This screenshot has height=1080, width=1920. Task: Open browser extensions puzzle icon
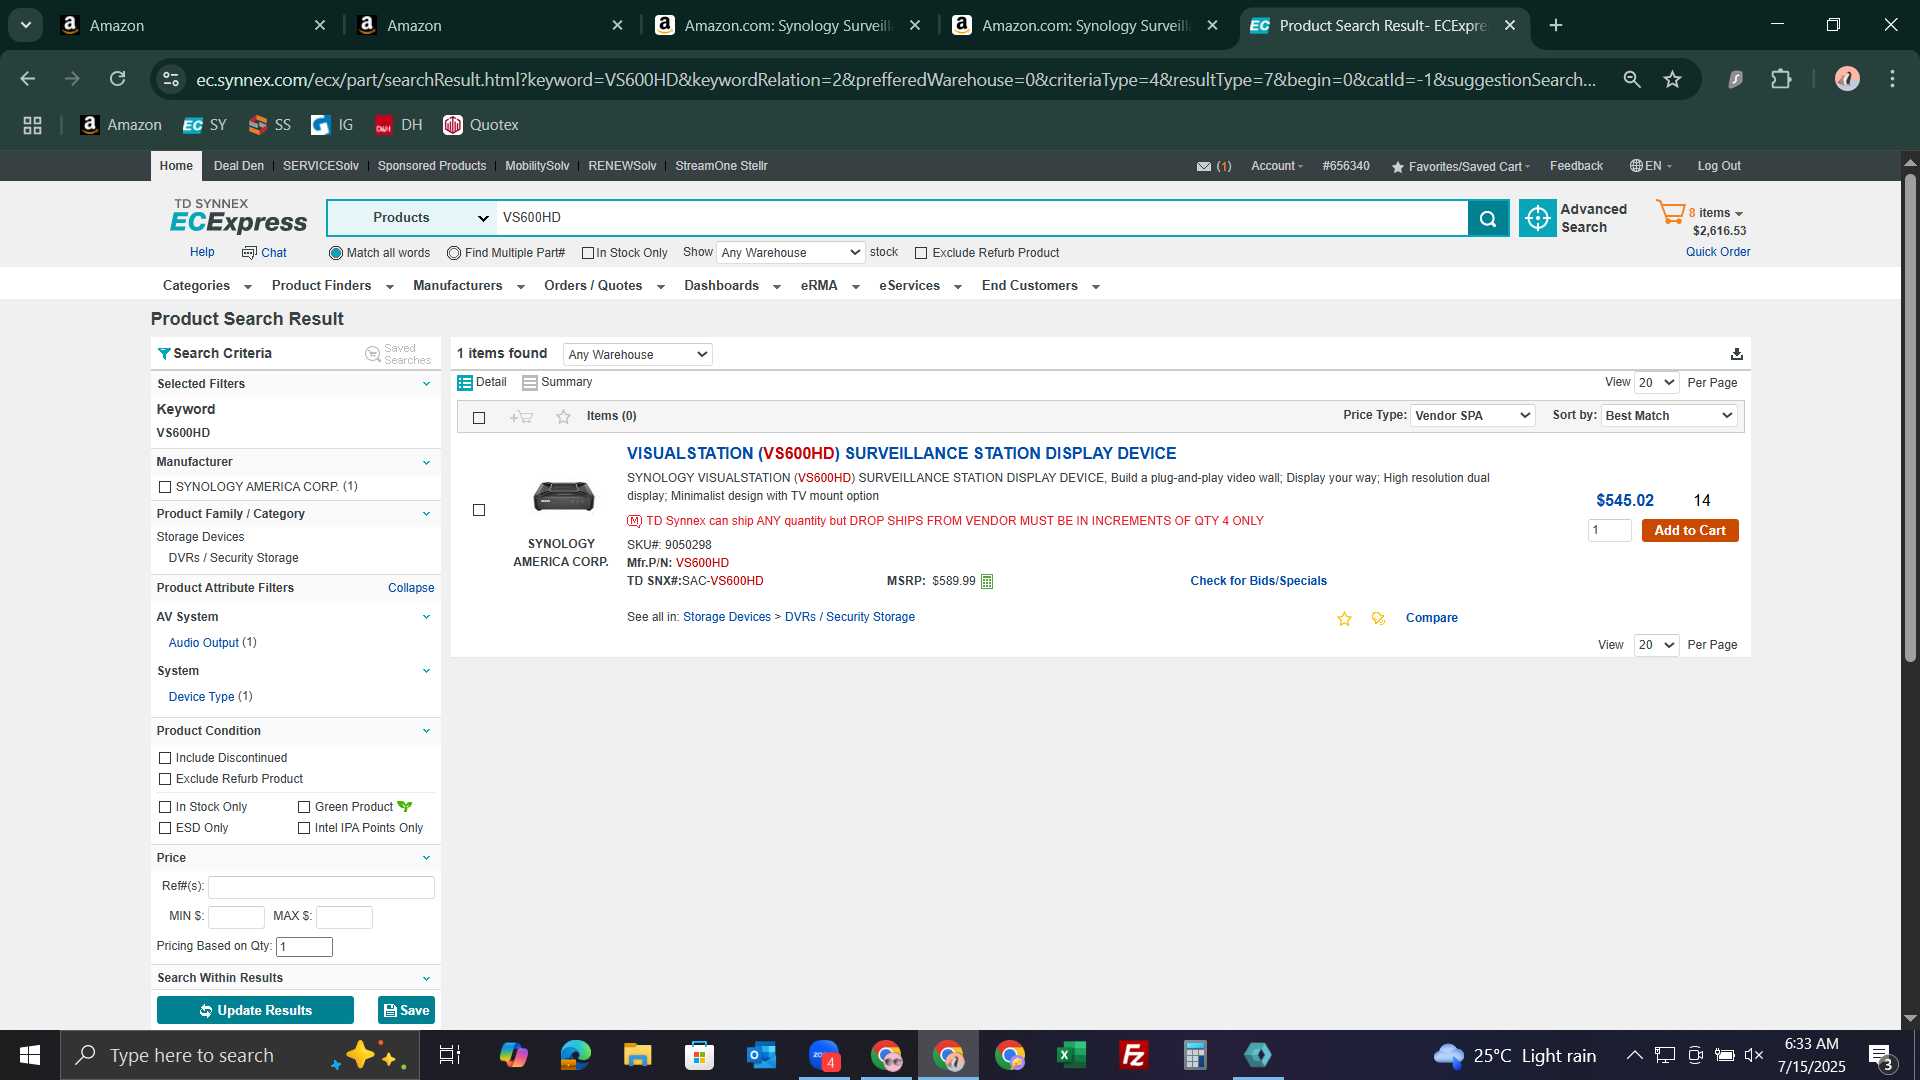1781,79
